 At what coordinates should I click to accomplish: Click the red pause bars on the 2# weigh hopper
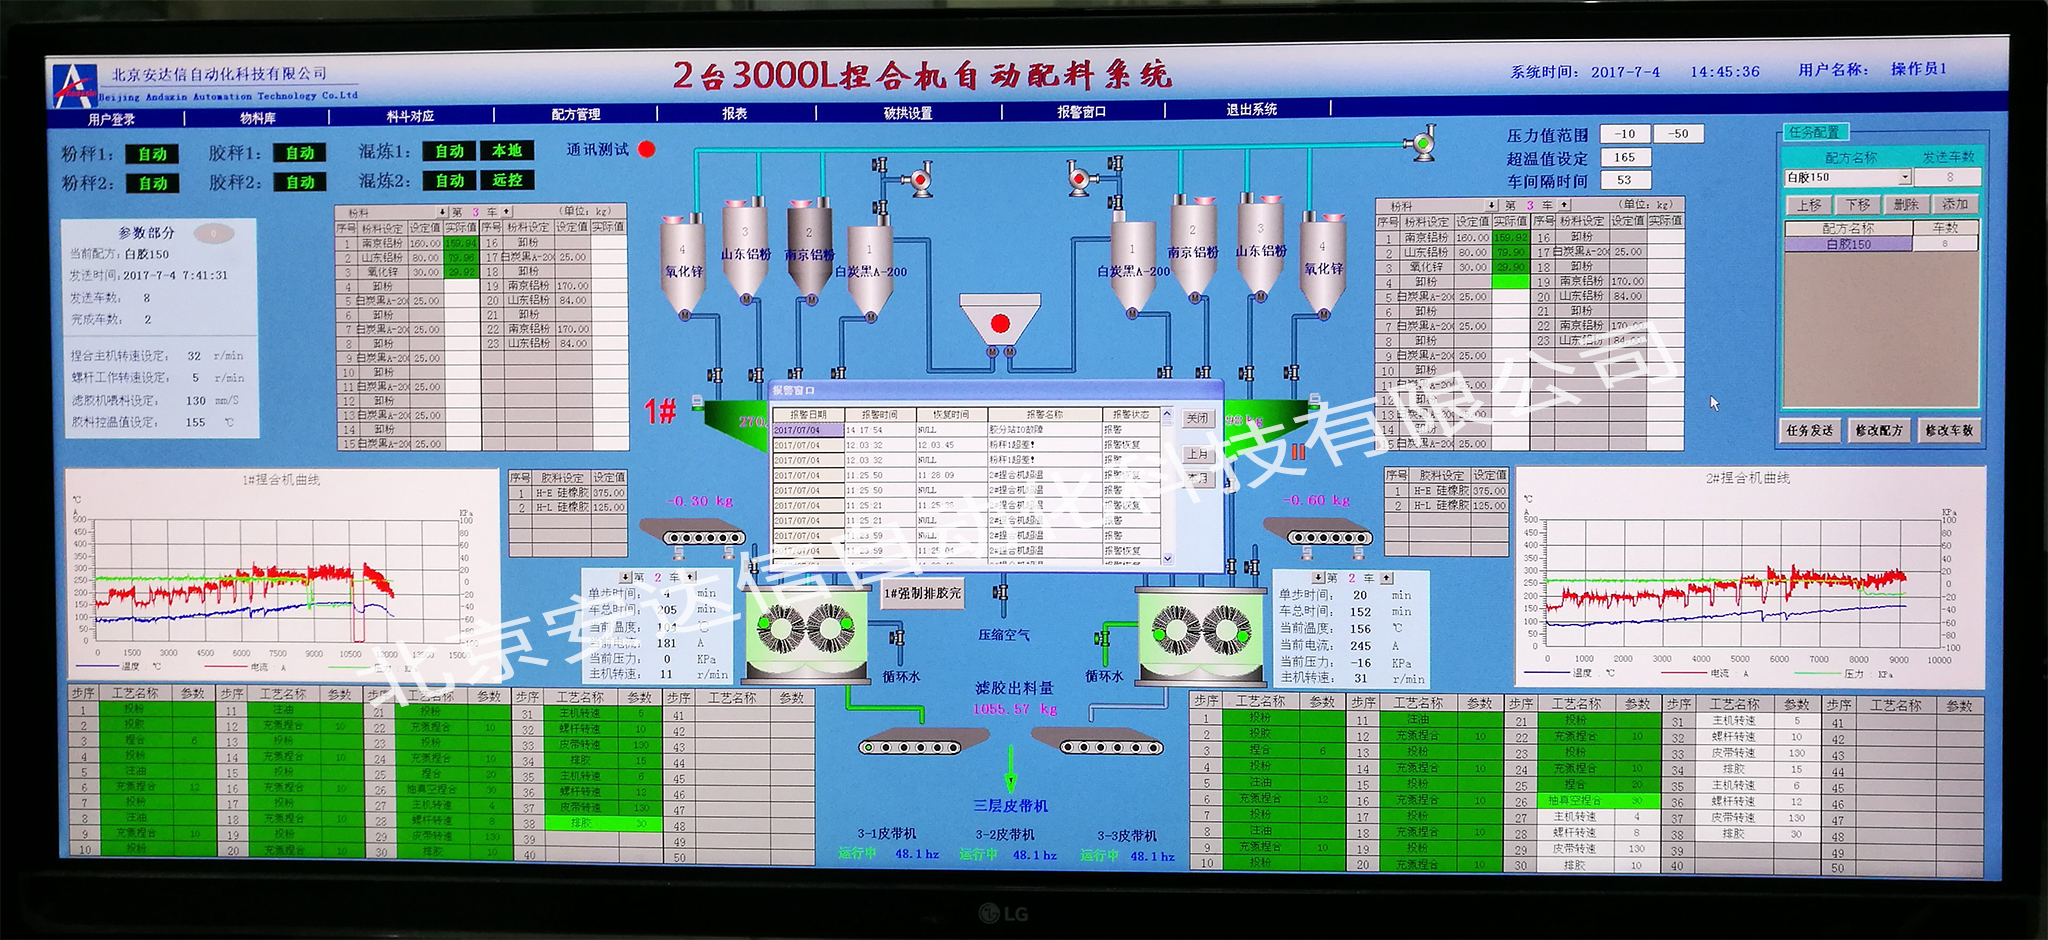pos(1298,452)
